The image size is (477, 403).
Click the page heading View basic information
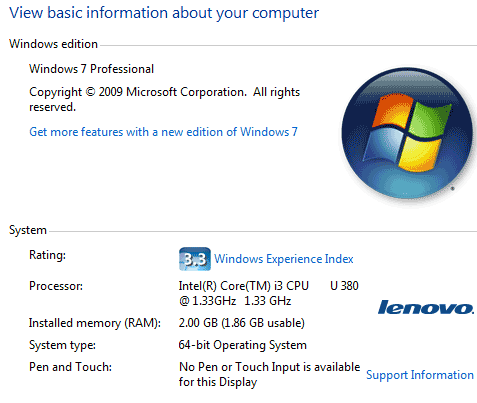click(x=164, y=13)
